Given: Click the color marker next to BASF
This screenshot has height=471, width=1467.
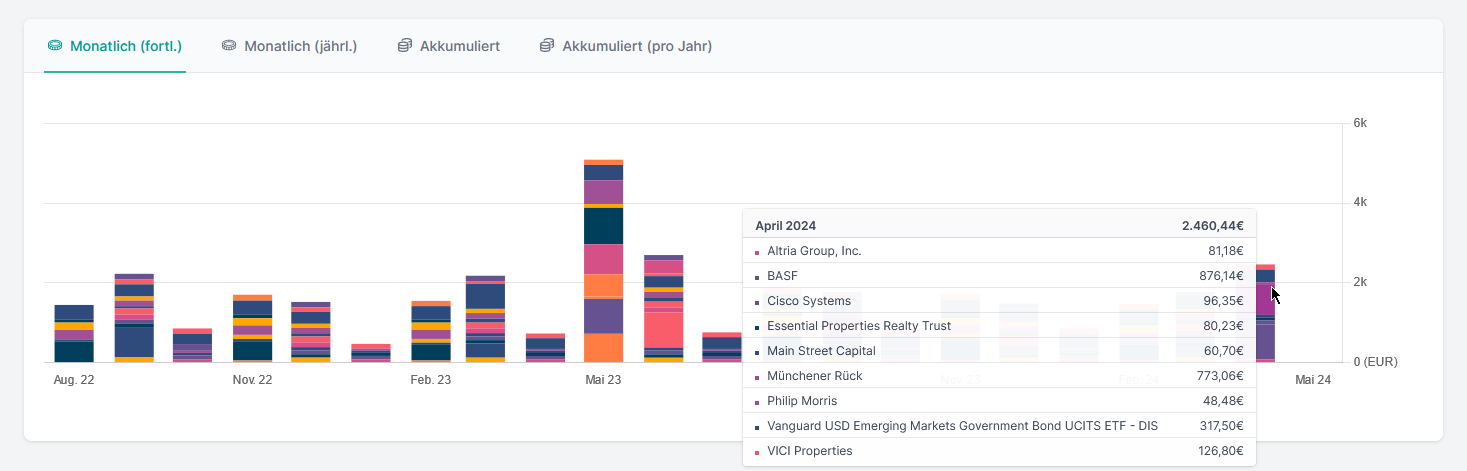Looking at the screenshot, I should (x=757, y=277).
